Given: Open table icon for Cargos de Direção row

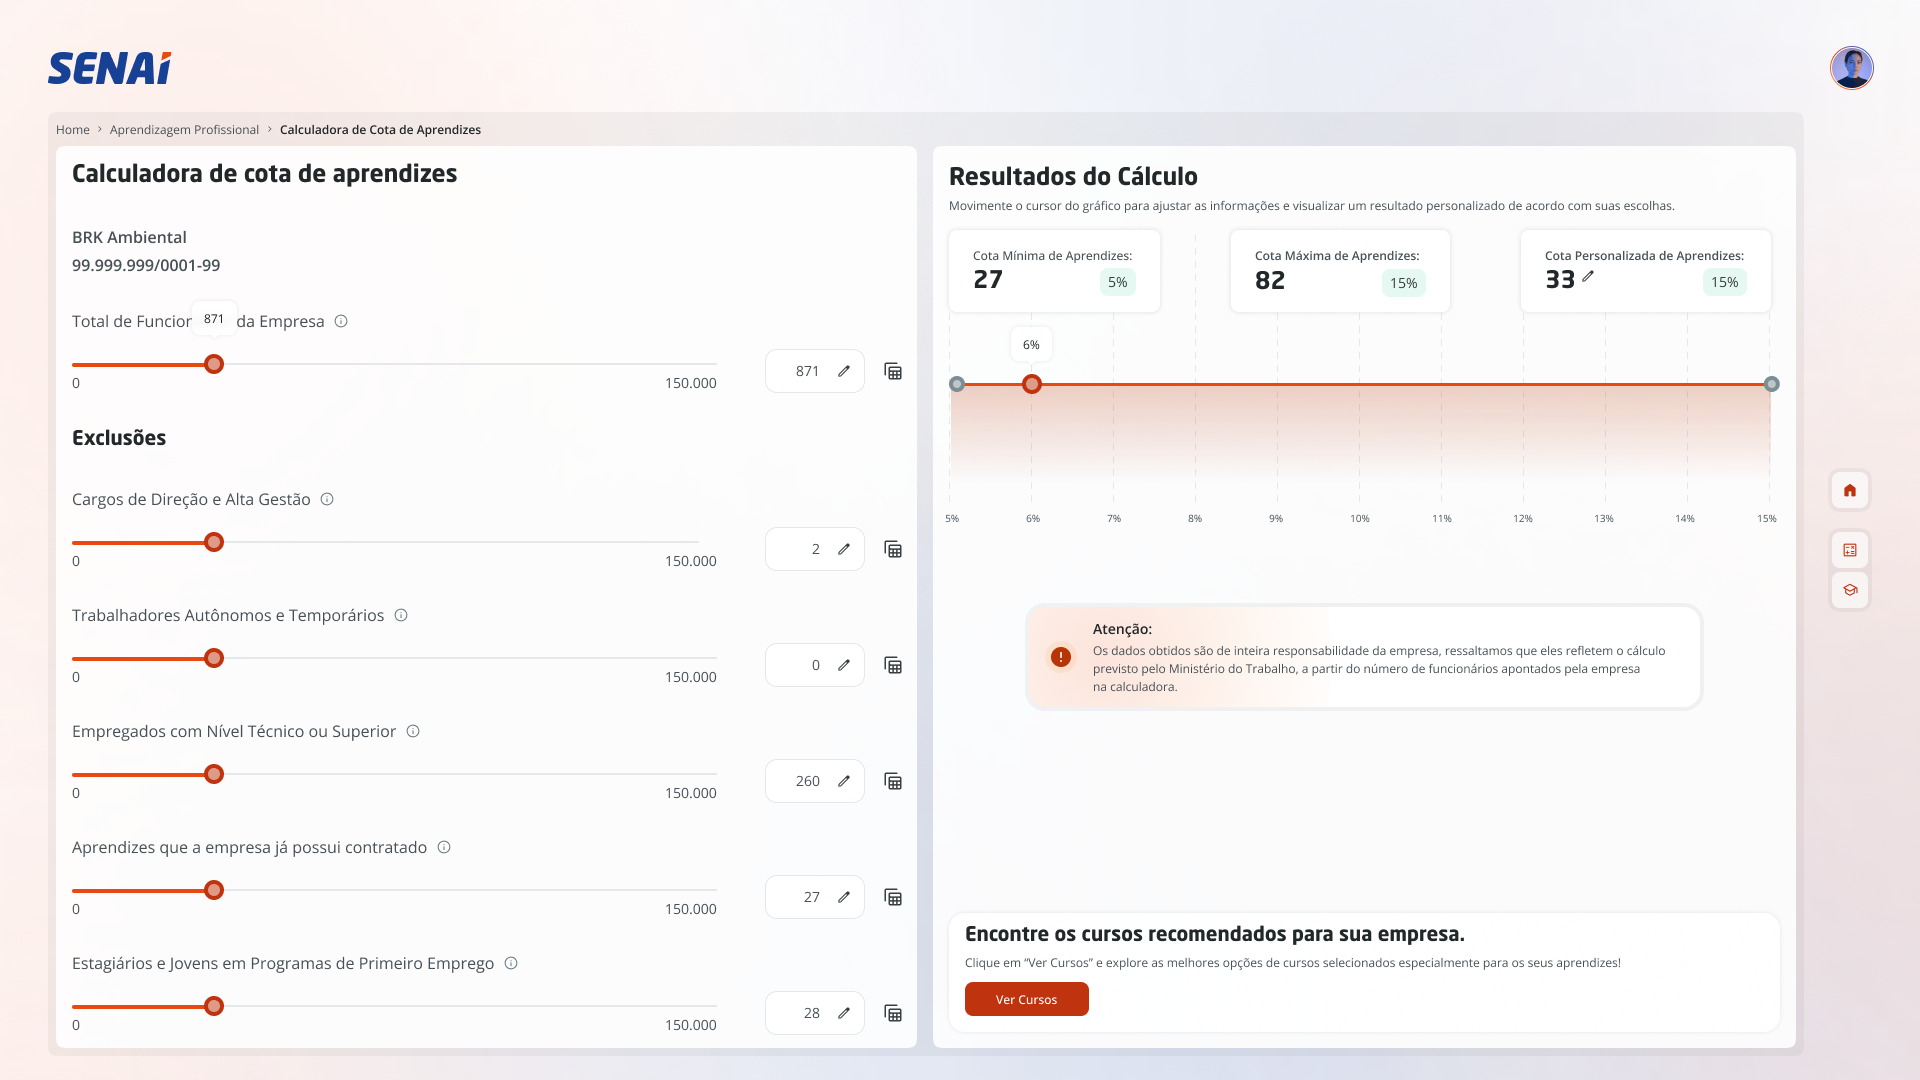Looking at the screenshot, I should tap(893, 549).
